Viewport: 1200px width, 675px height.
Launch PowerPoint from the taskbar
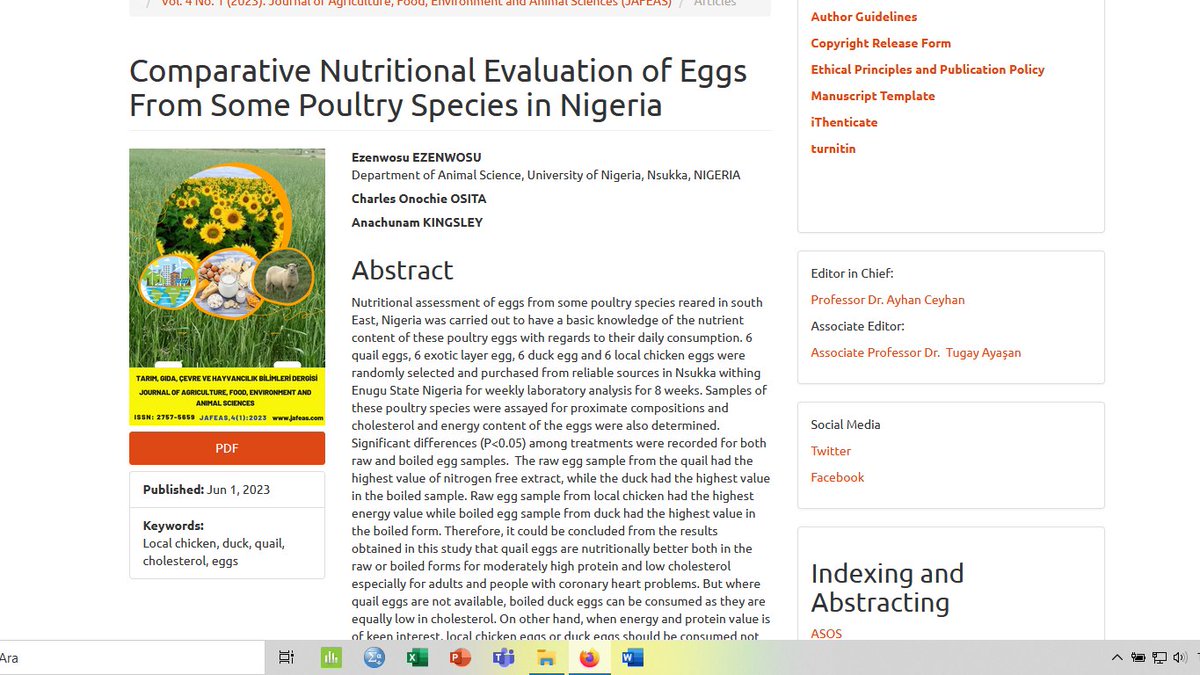coord(460,657)
